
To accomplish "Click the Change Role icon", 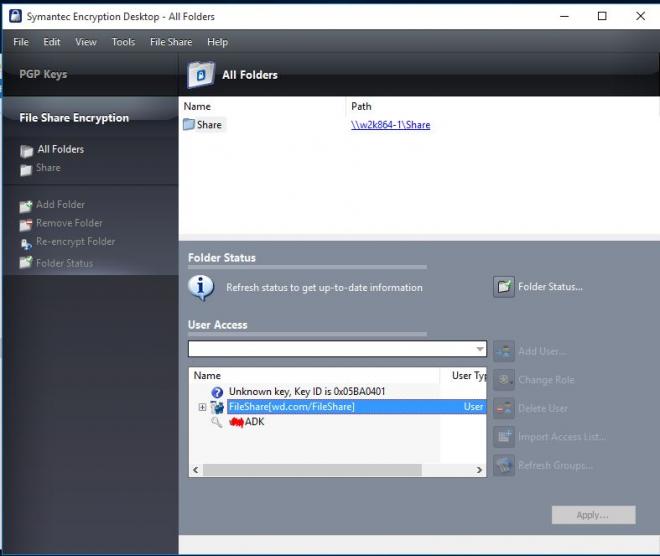I will (504, 380).
